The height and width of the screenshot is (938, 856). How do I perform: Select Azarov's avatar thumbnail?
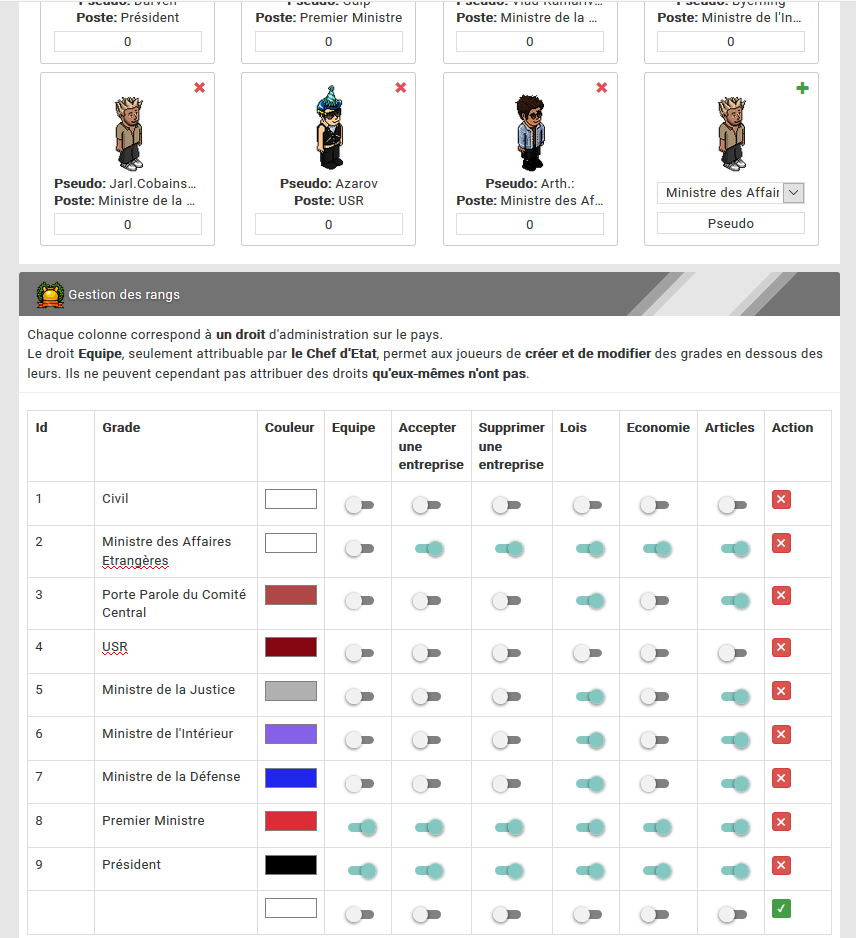pos(329,127)
